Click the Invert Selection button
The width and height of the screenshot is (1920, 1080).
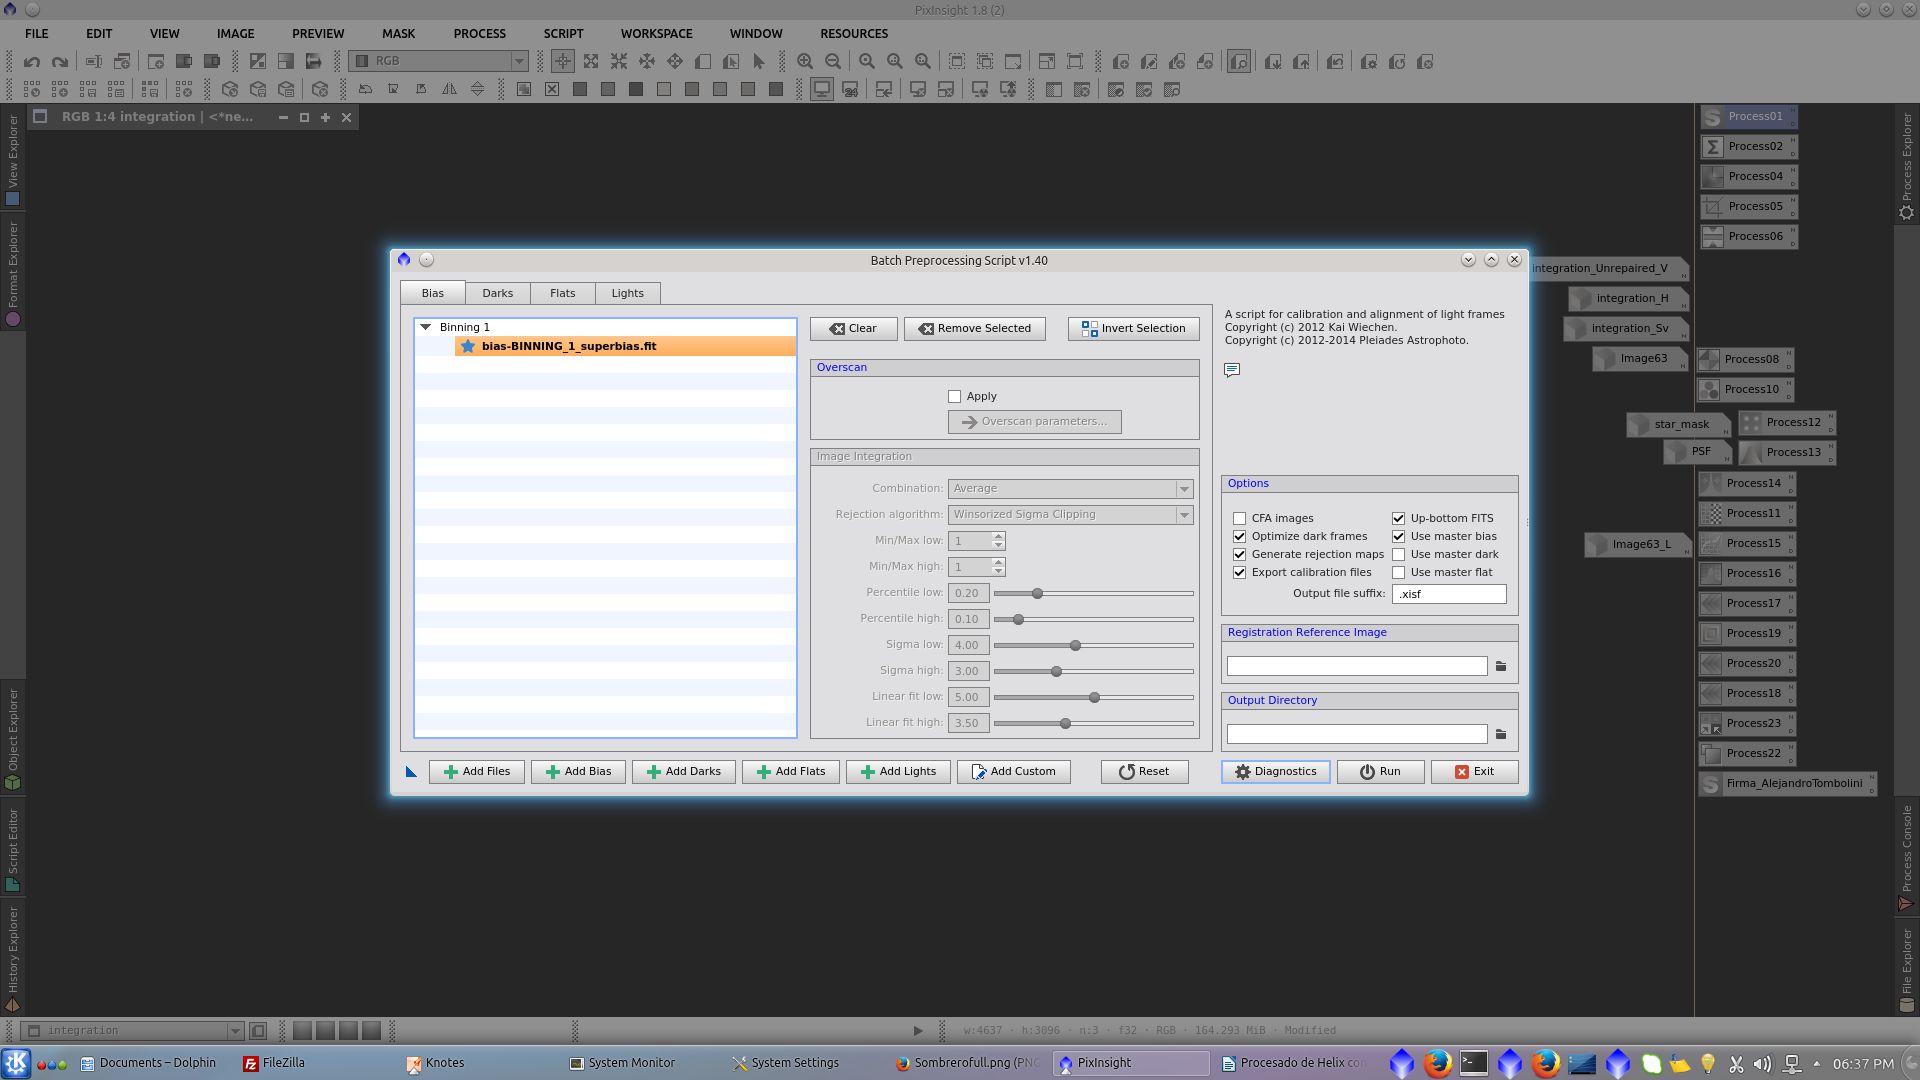(x=1133, y=328)
